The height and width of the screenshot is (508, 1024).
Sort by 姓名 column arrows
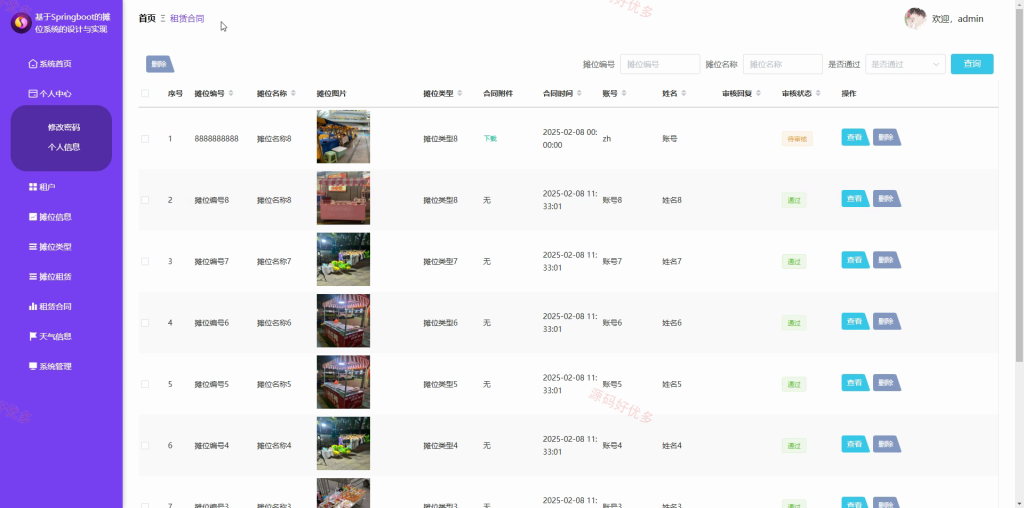tap(684, 93)
